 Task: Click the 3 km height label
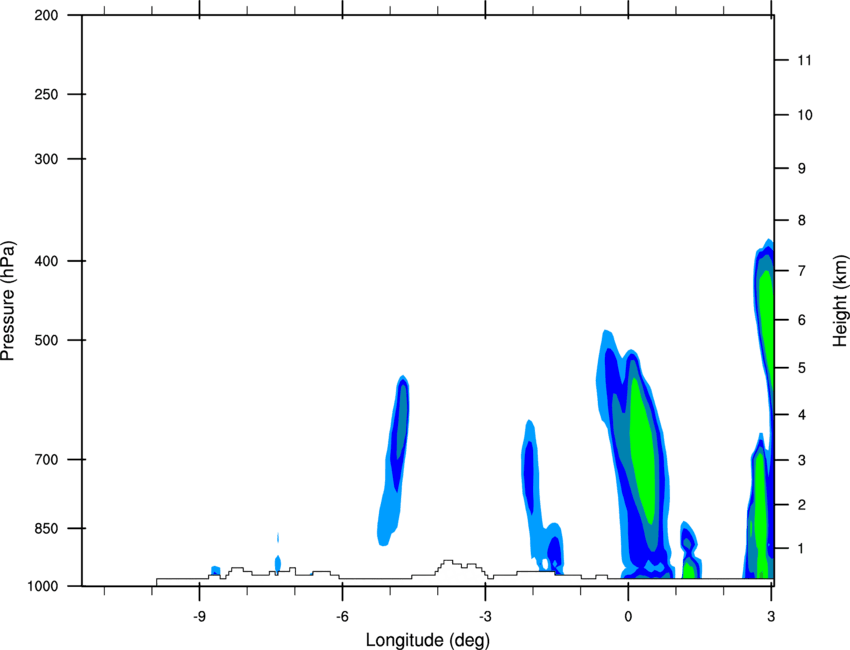(802, 460)
